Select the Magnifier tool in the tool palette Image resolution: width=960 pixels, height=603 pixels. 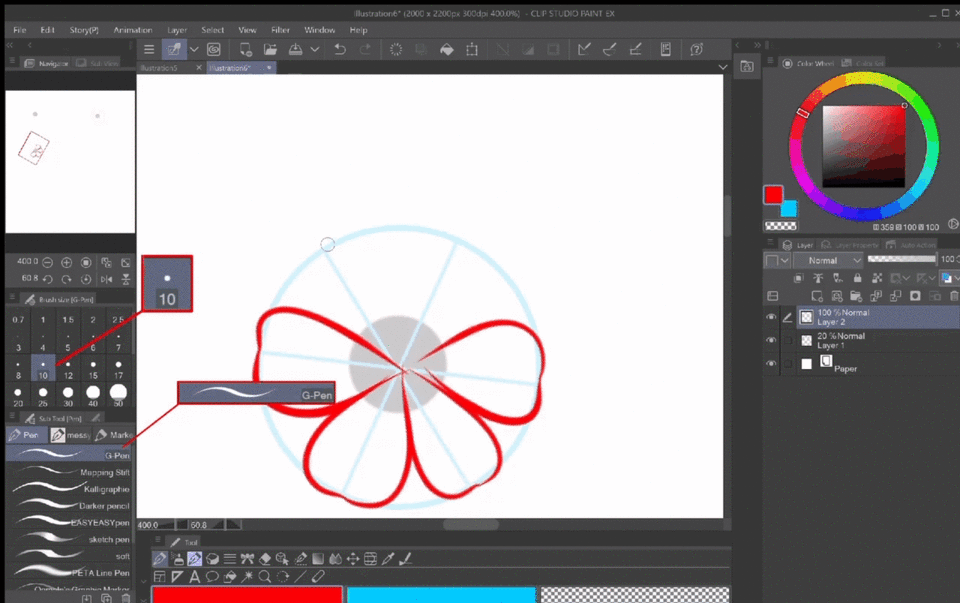265,577
